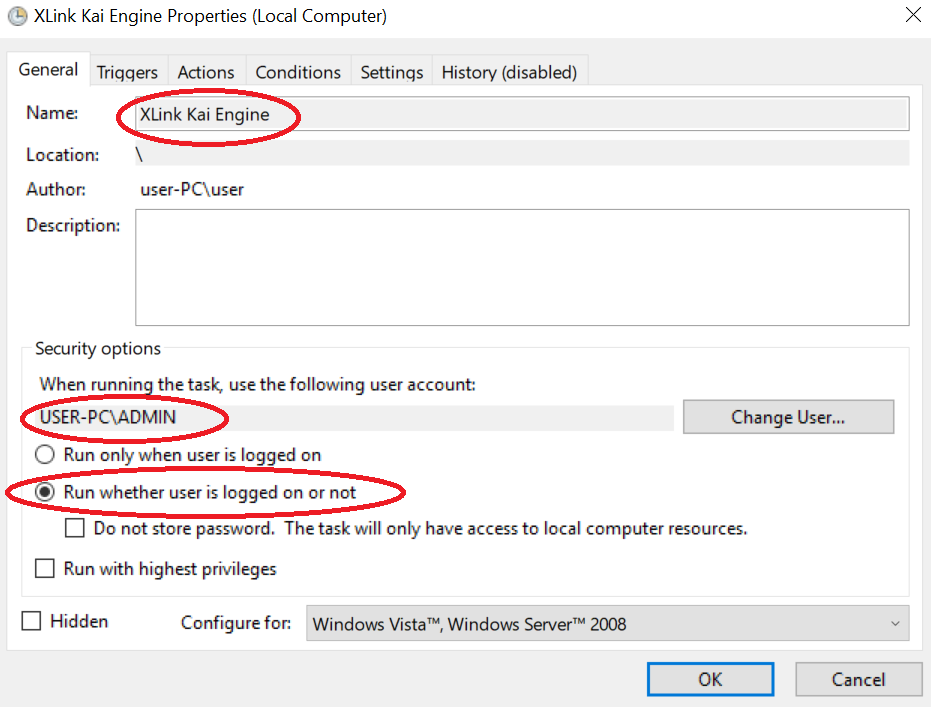Click Cancel to discard changes
Image resolution: width=931 pixels, height=707 pixels.
click(x=859, y=679)
